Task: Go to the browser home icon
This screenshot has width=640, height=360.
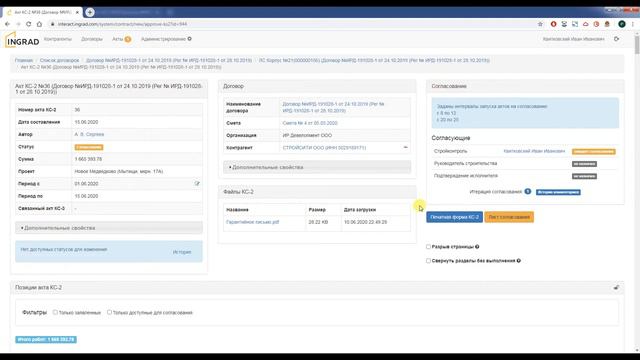Action: (x=39, y=24)
